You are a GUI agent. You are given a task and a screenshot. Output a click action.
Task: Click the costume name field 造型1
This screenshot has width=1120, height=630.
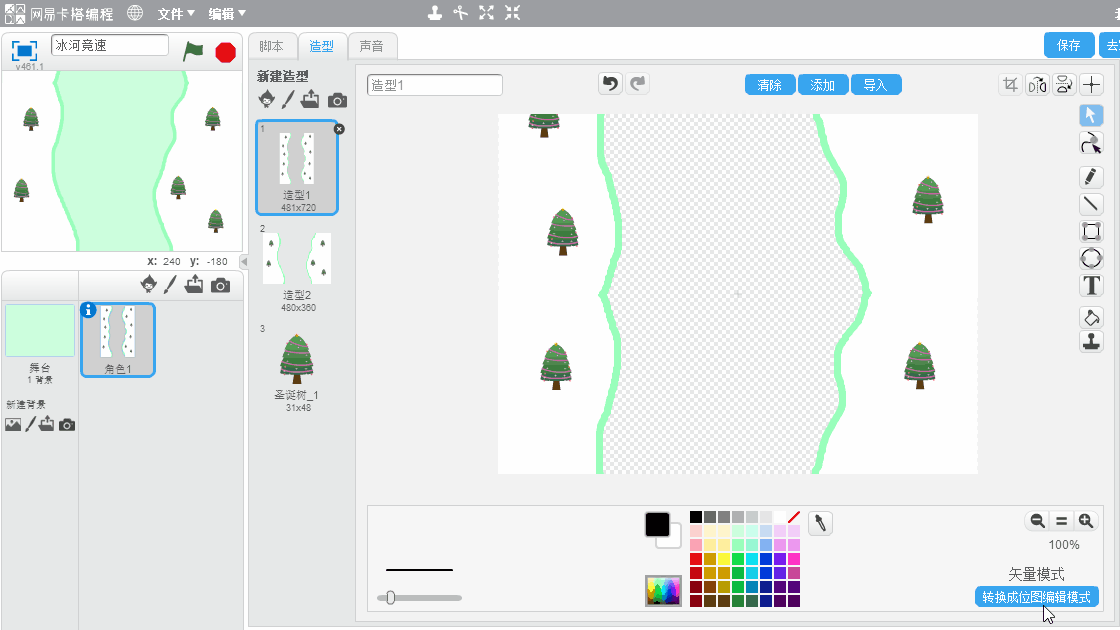(x=434, y=85)
